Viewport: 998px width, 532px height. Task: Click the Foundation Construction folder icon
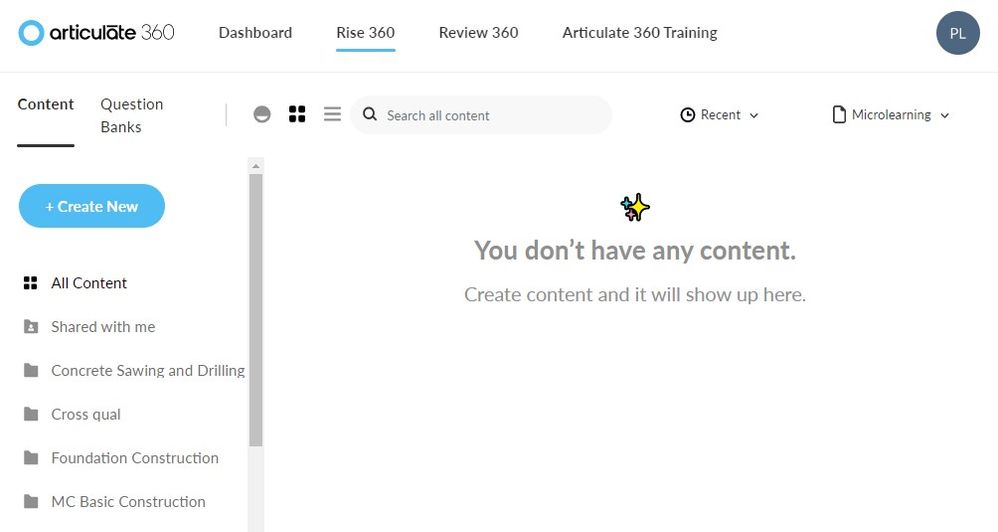(31, 458)
